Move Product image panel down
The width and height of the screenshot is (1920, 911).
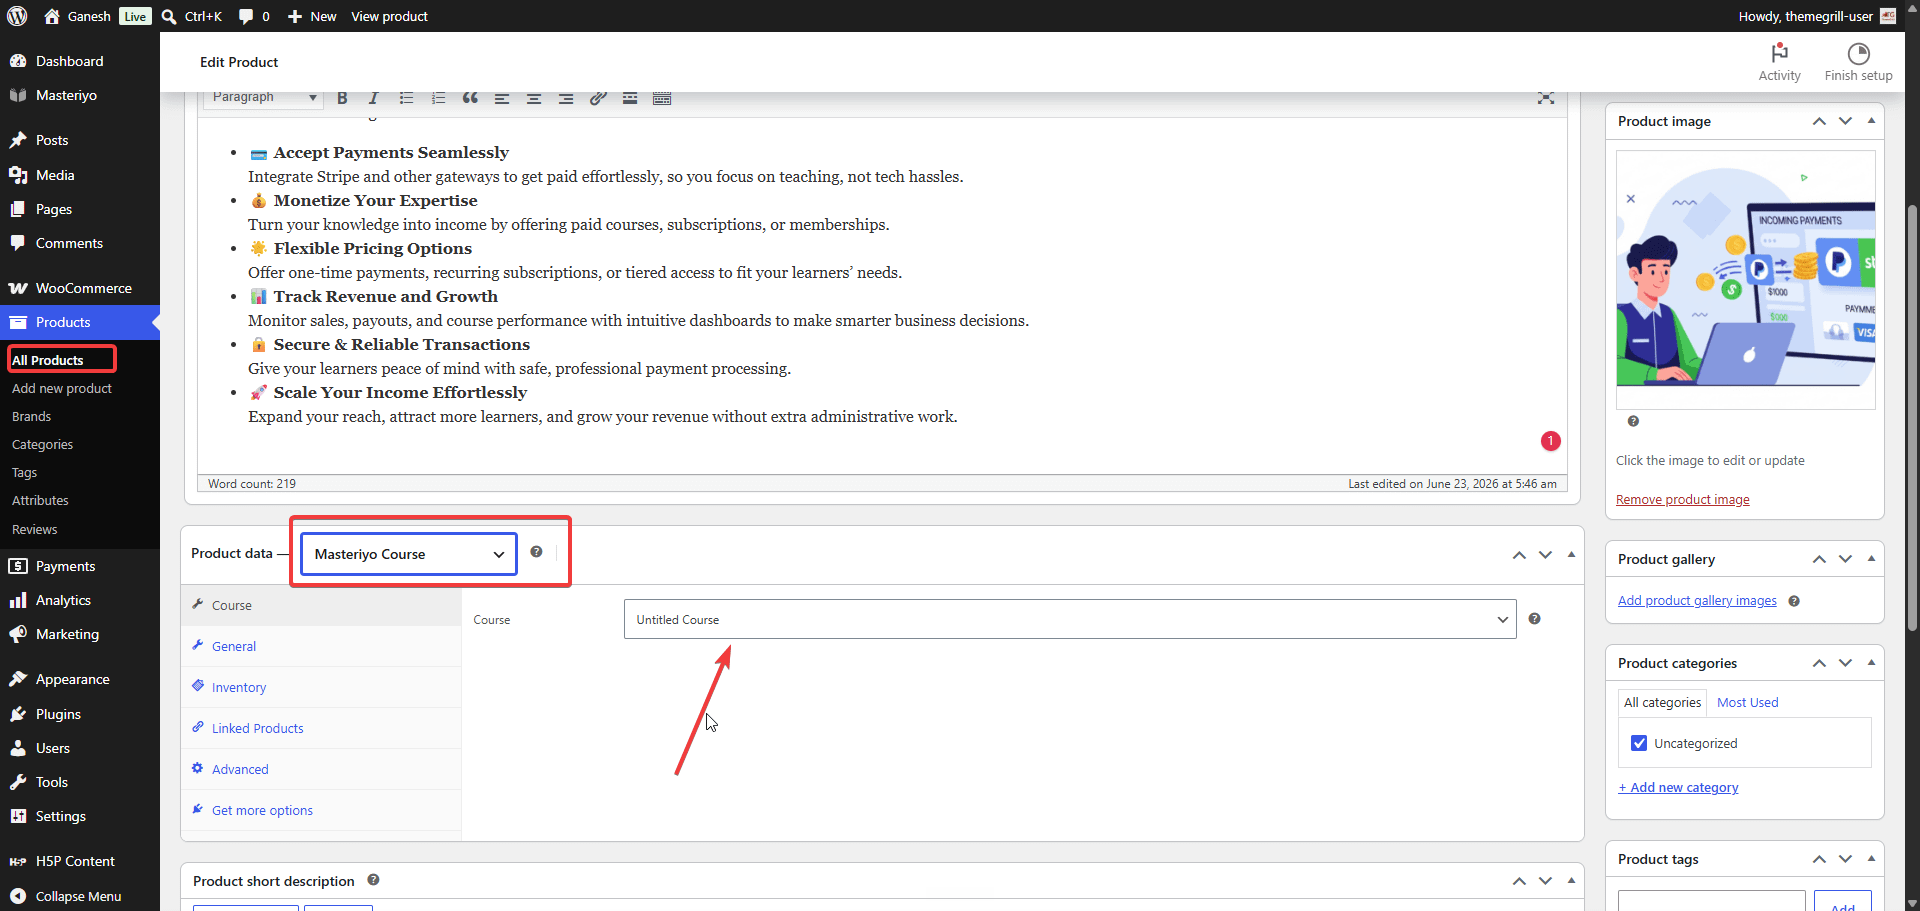coord(1845,121)
